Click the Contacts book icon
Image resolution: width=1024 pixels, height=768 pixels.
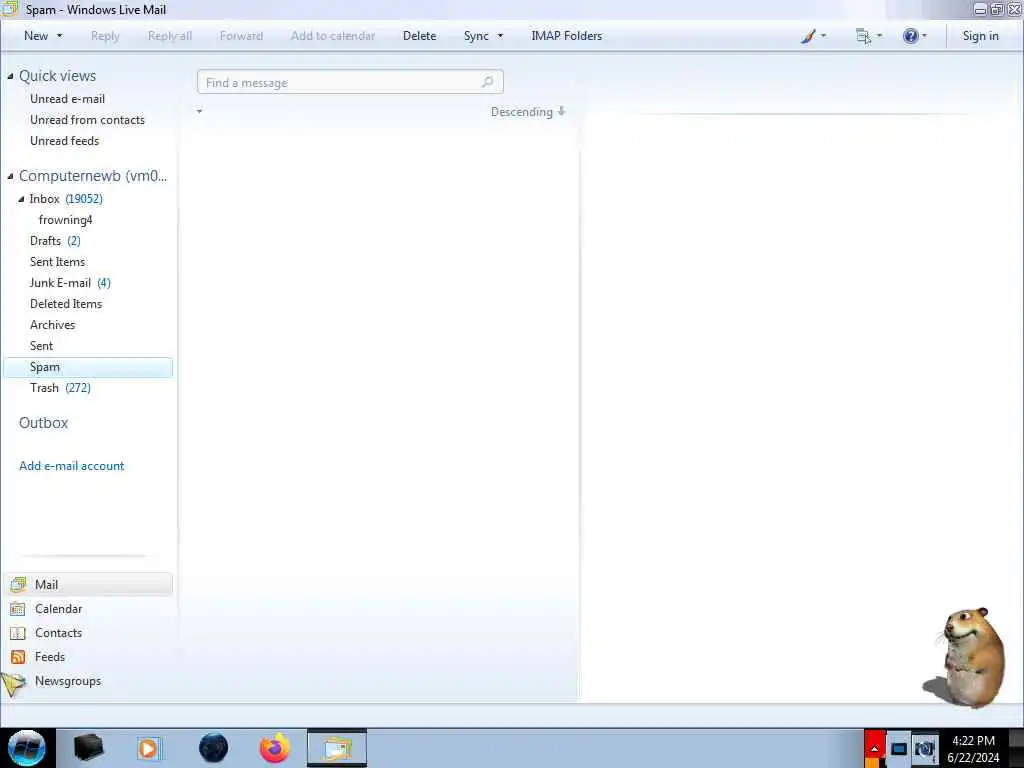(18, 633)
